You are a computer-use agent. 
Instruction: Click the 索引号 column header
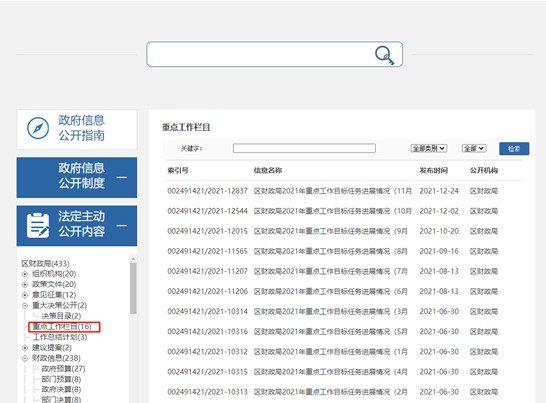pyautogui.click(x=178, y=170)
